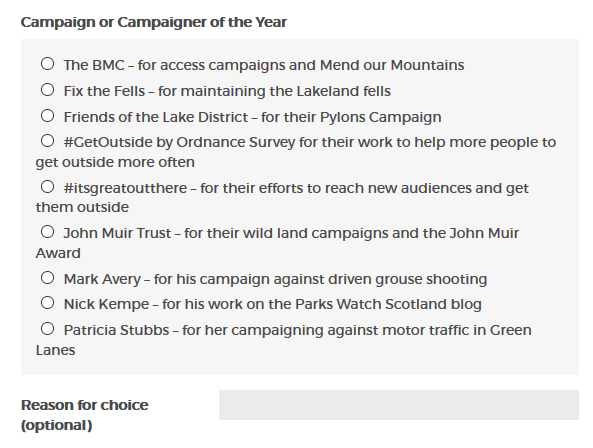This screenshot has height=448, width=593.
Task: Choose the Fix the Fells radio option
Action: [47, 90]
